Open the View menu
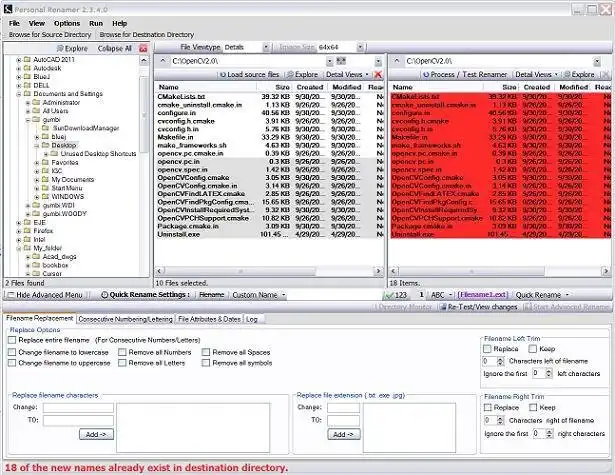This screenshot has height=475, width=615. 37,24
